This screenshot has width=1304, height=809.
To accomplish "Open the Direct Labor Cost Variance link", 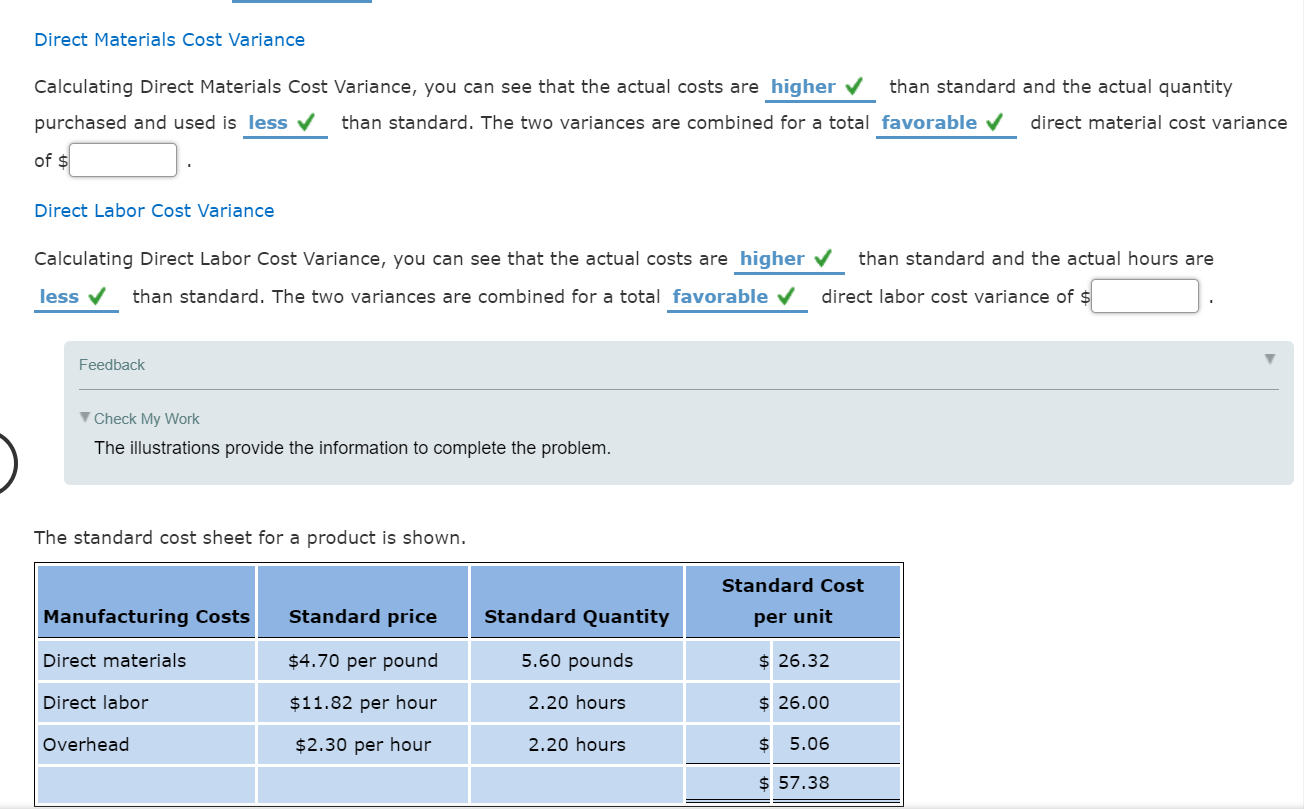I will pyautogui.click(x=154, y=210).
